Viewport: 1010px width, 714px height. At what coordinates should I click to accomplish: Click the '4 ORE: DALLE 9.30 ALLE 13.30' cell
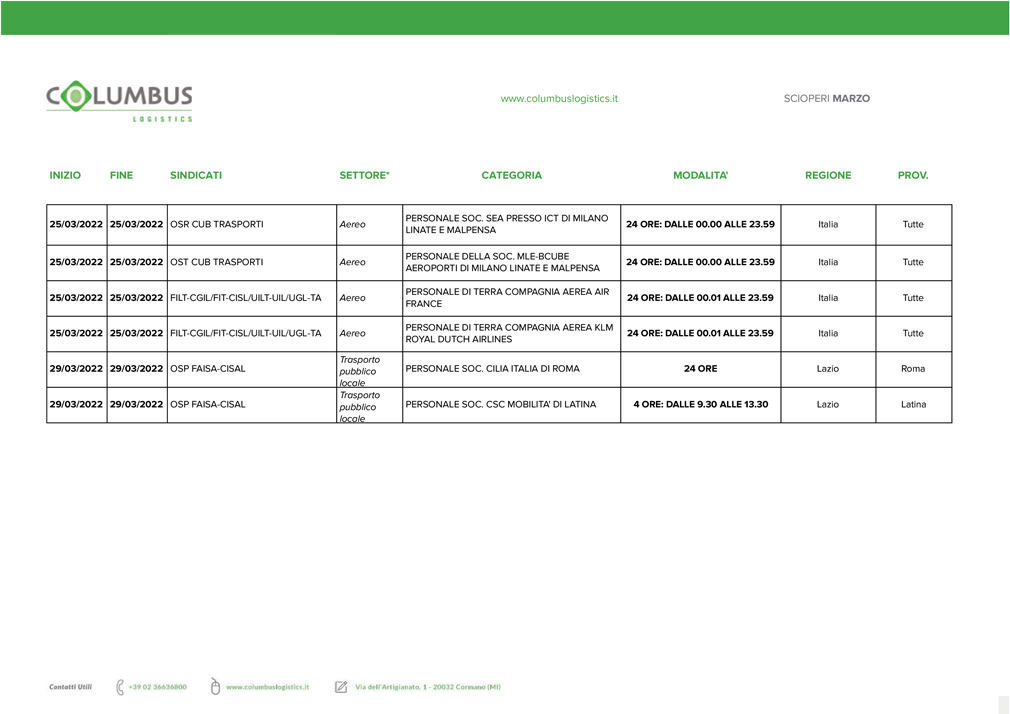tap(700, 405)
